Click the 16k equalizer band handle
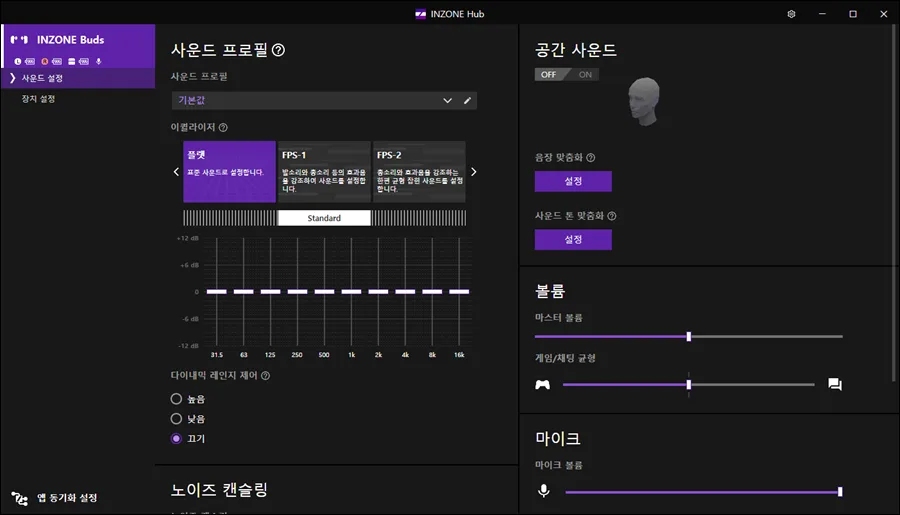The image size is (900, 515). 459,292
